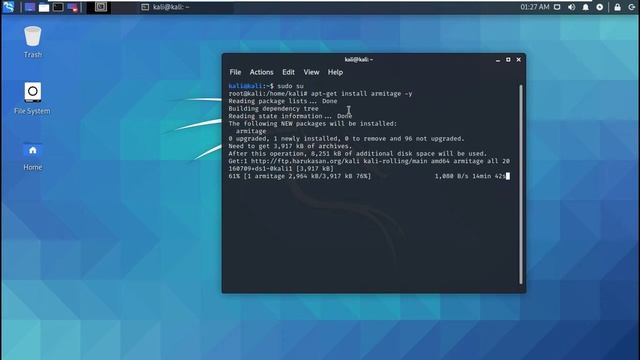Click the 'Need to get 3,917 kB' line
The image size is (640, 360).
pos(290,146)
